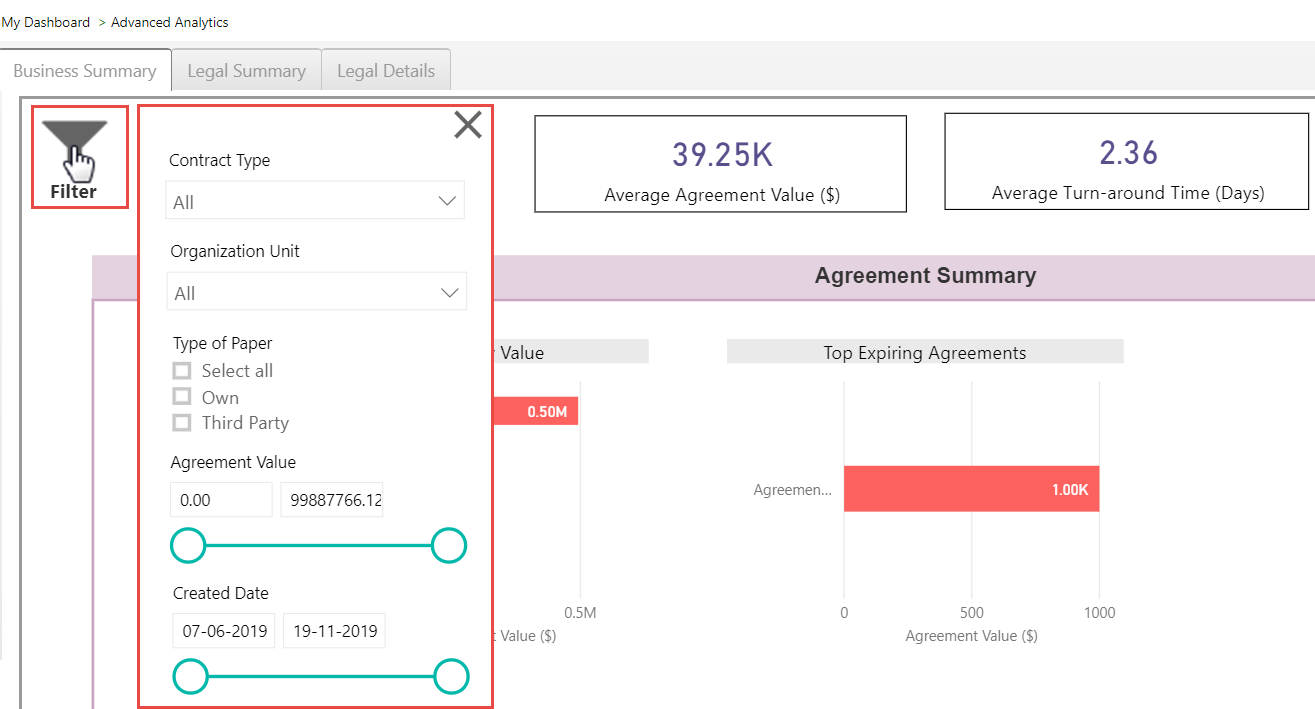Click right handle of Created Date slider
The width and height of the screenshot is (1315, 709).
pos(451,677)
